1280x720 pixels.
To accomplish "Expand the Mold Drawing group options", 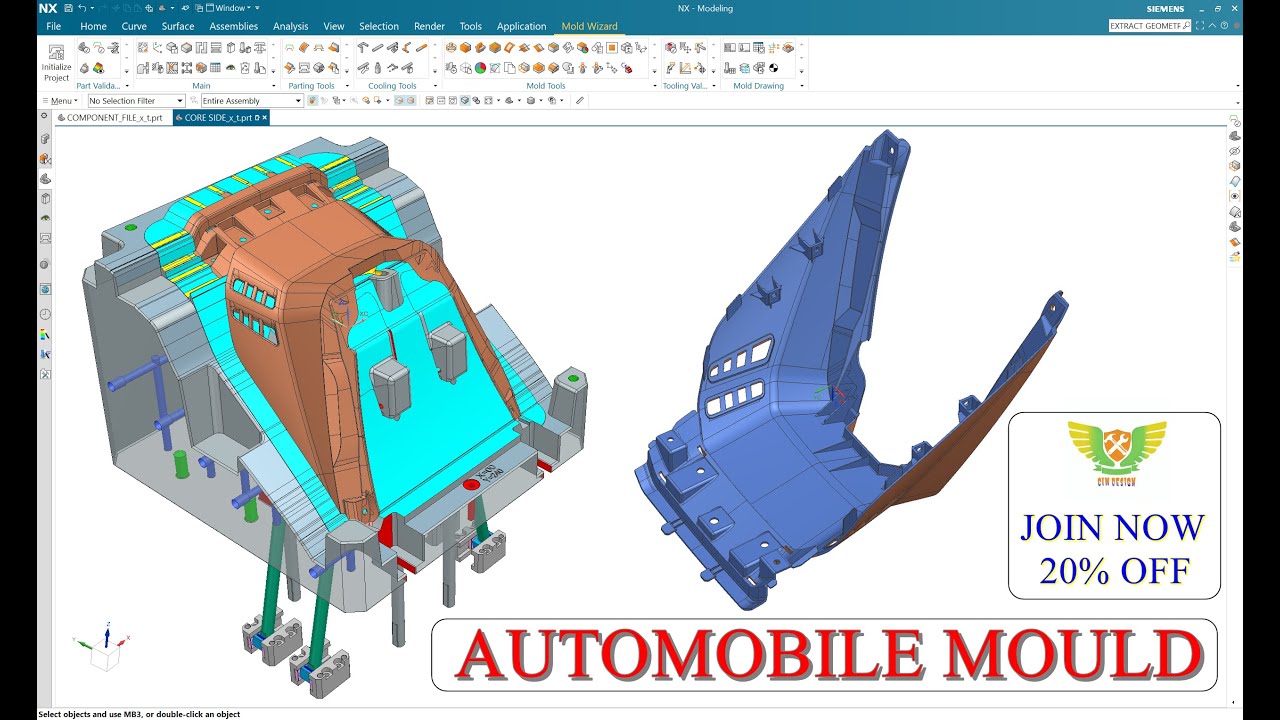I will pyautogui.click(x=802, y=86).
